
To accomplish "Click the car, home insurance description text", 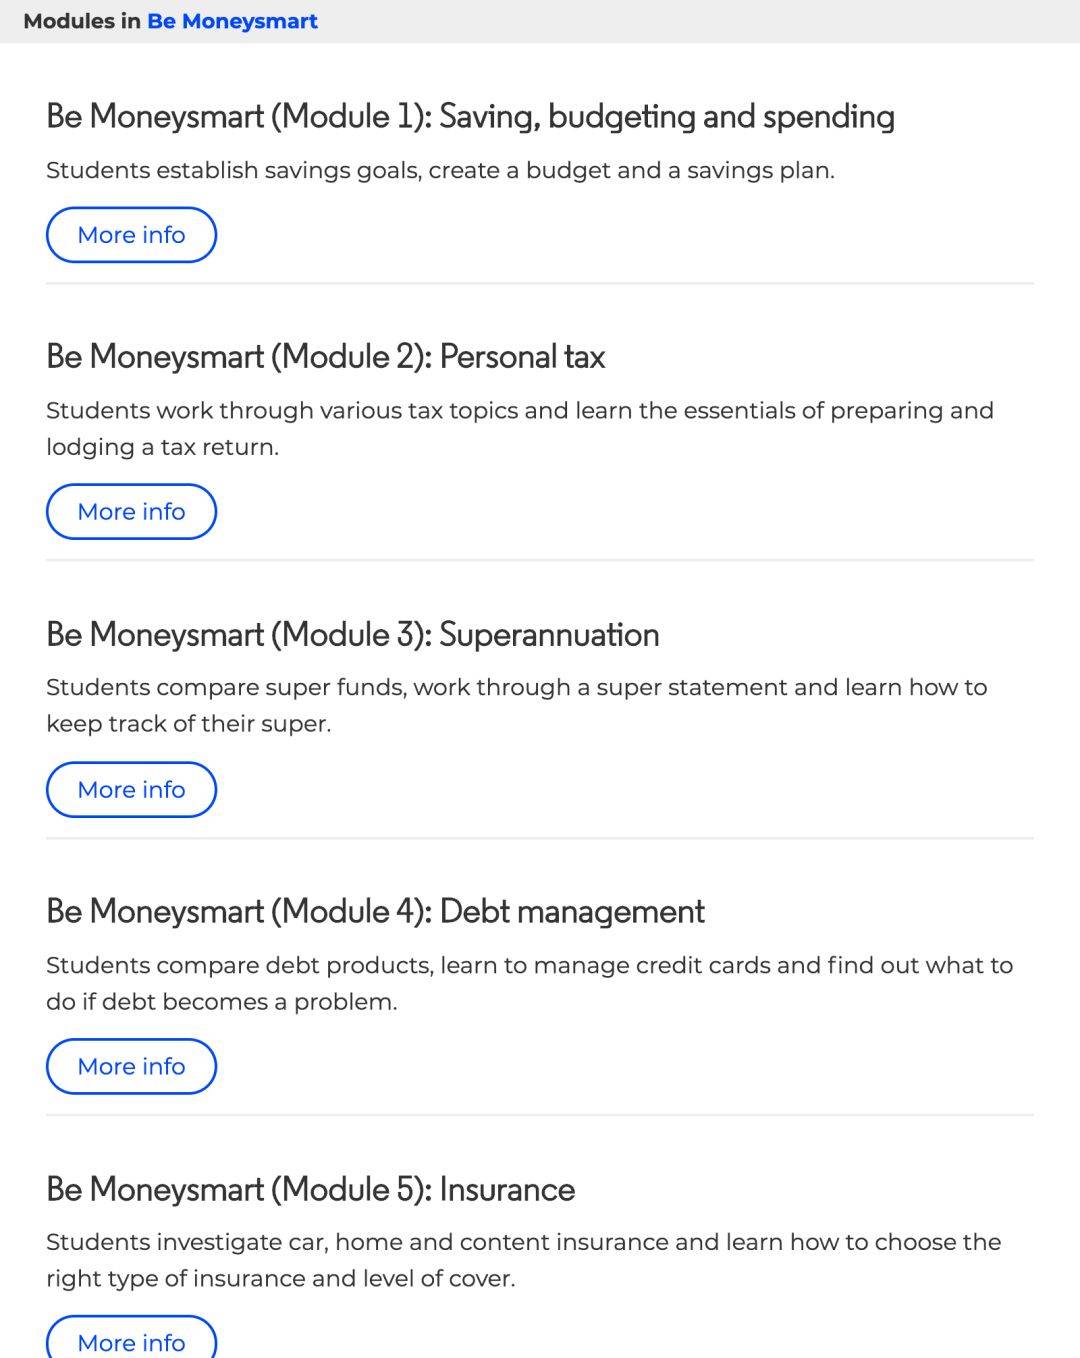I will tap(524, 1261).
